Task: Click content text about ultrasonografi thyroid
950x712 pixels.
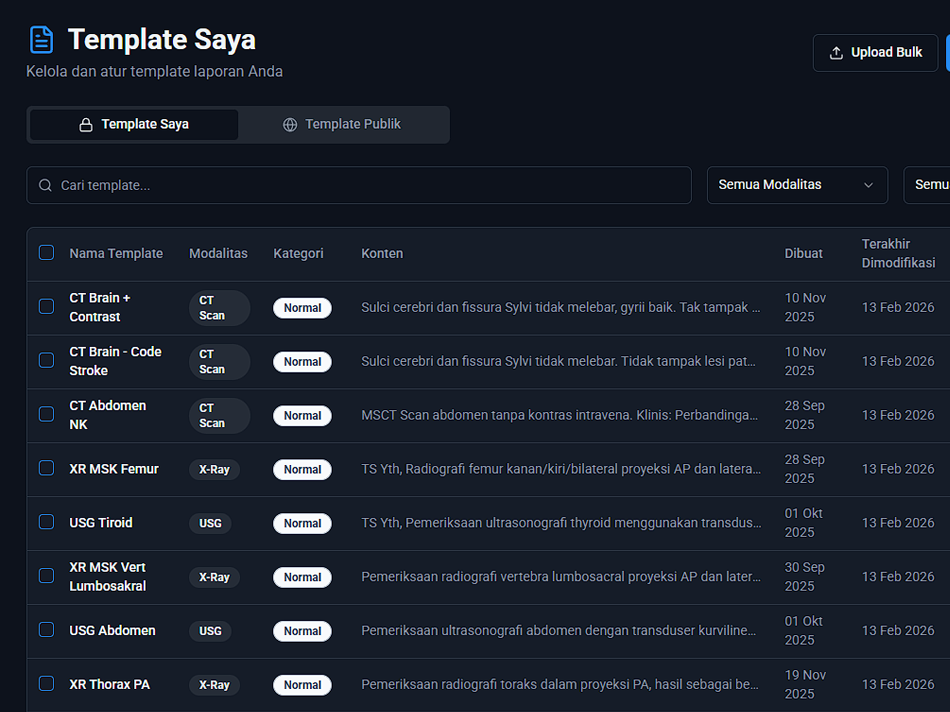Action: tap(561, 523)
